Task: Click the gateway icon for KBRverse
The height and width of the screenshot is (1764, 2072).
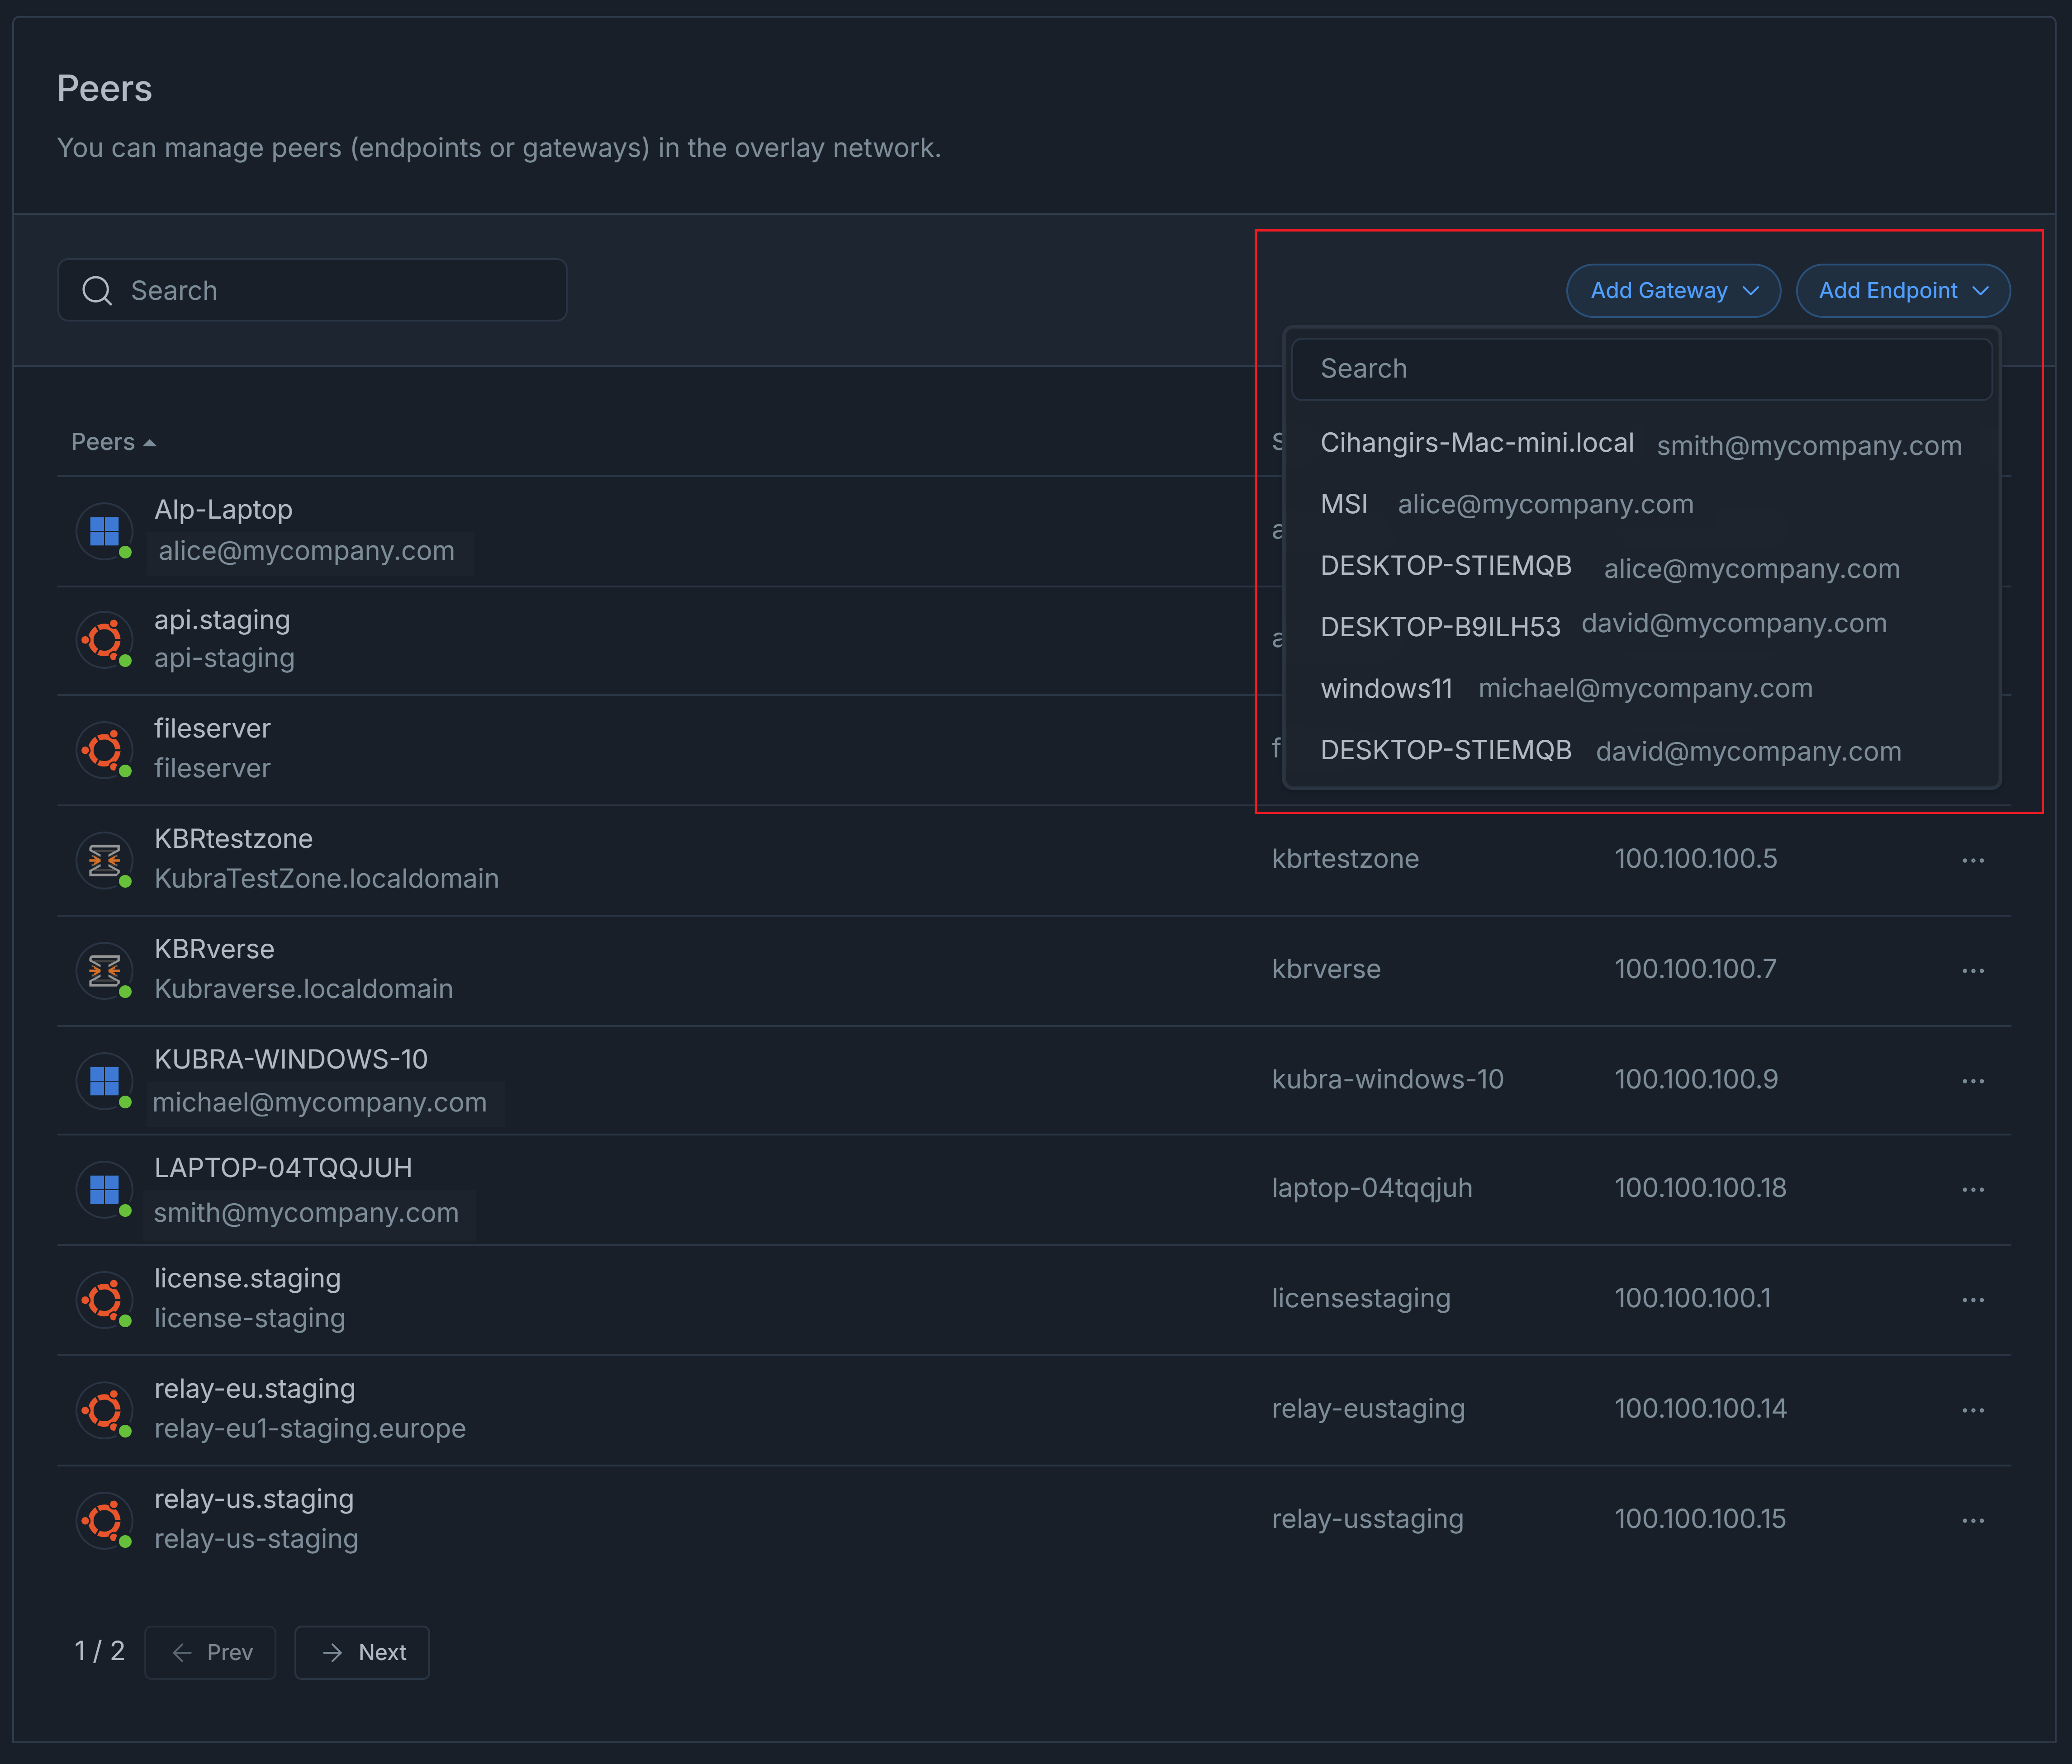Action: pyautogui.click(x=104, y=970)
